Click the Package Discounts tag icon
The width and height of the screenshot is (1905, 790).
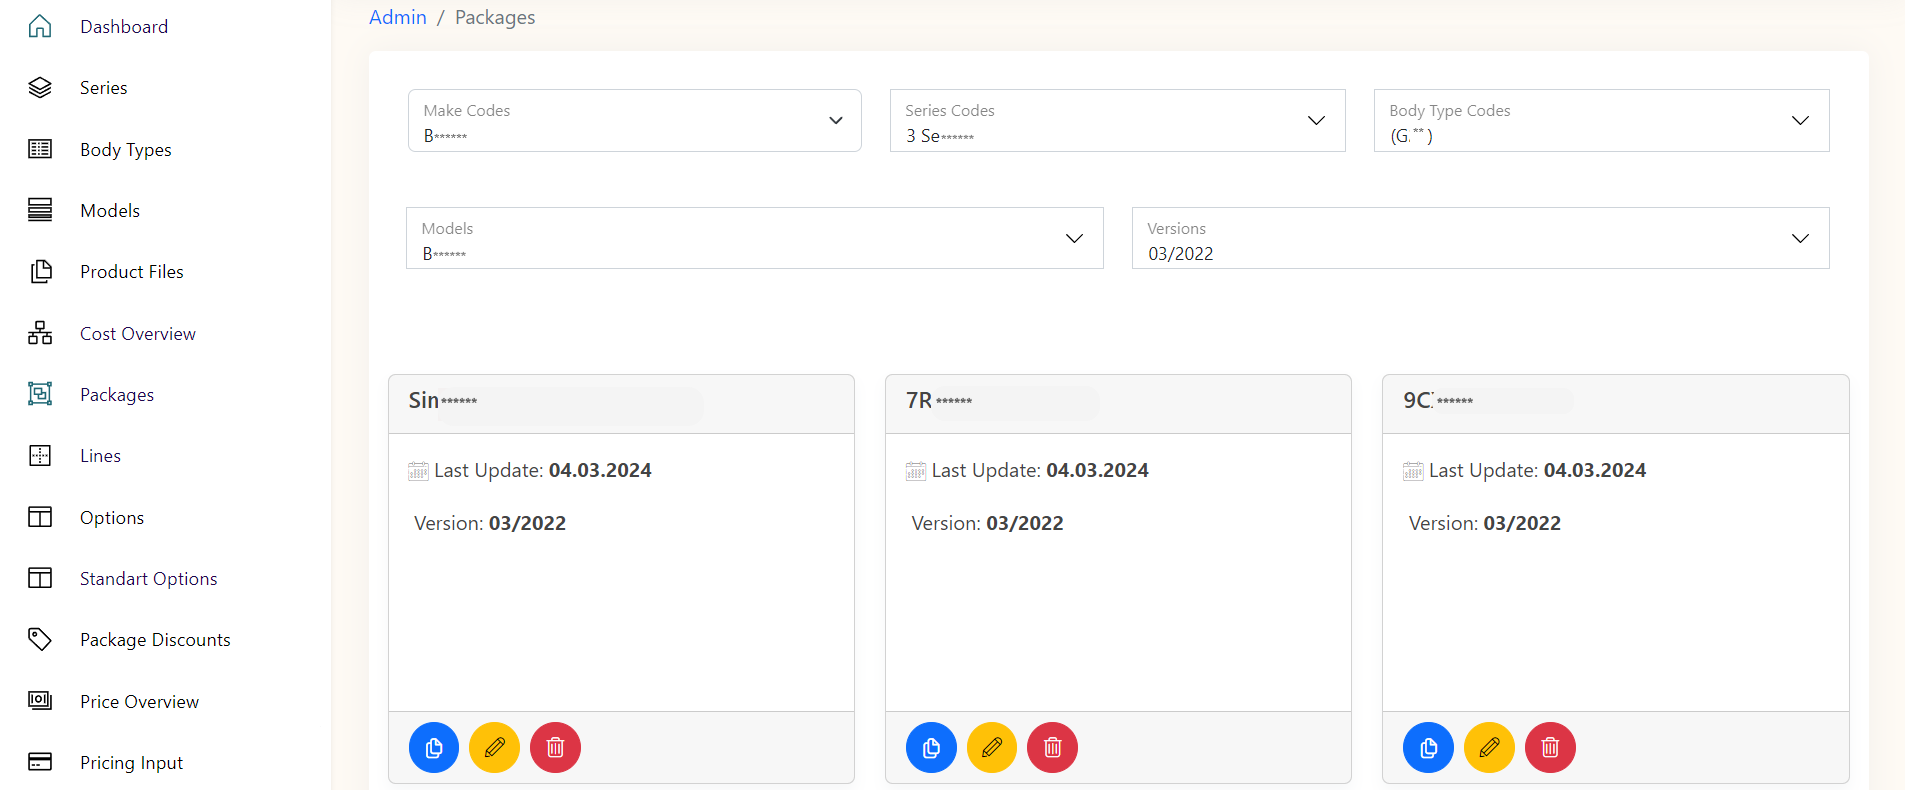click(x=40, y=639)
